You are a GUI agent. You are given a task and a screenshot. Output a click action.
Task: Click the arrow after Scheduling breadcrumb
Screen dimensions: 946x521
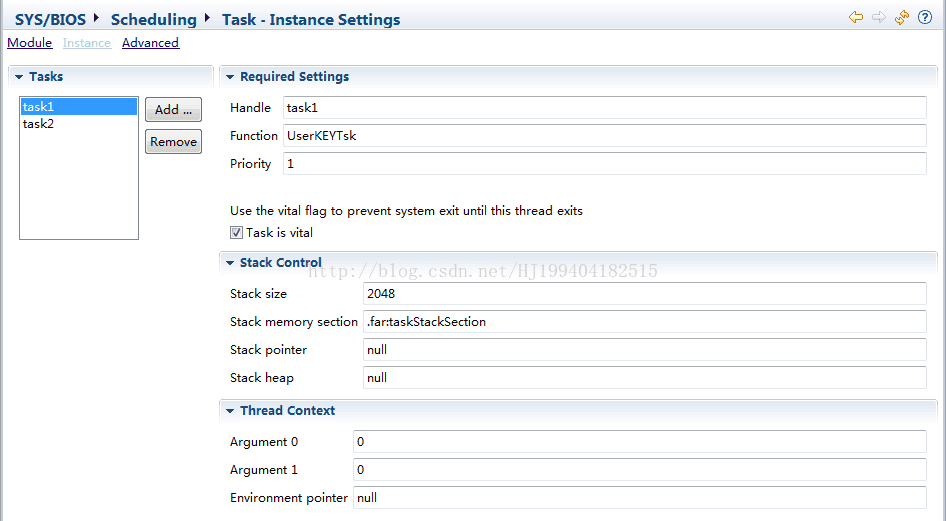pos(207,19)
